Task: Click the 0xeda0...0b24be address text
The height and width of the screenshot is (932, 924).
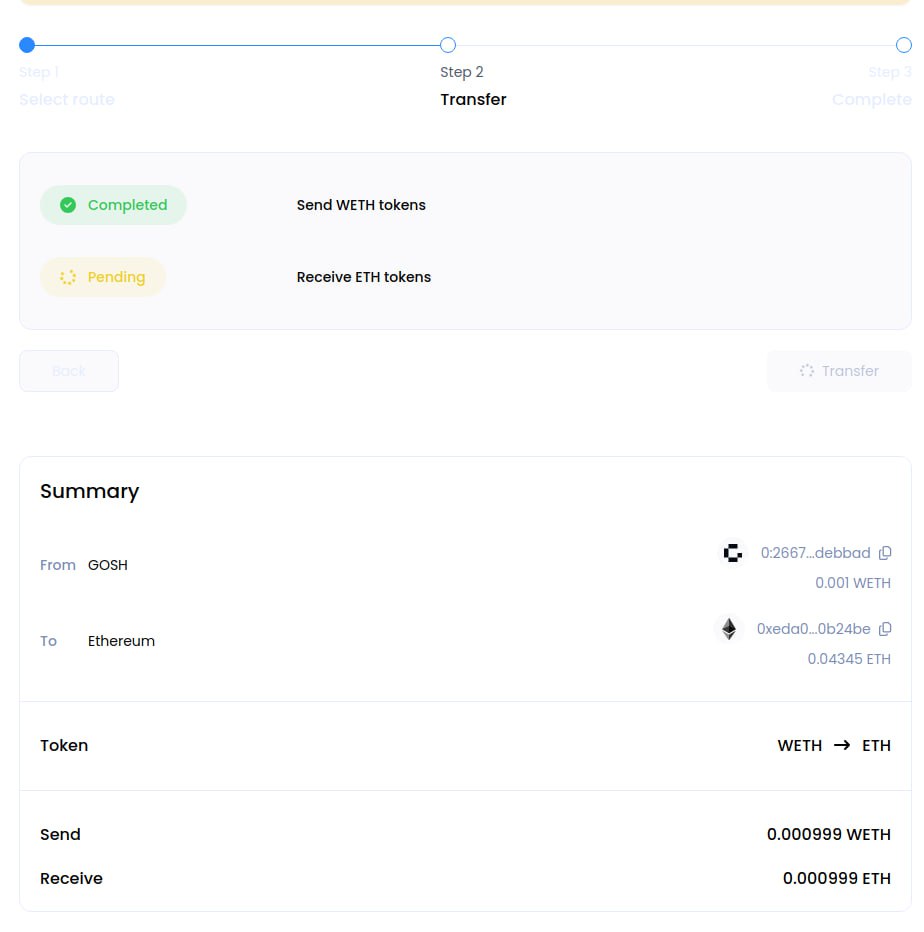Action: 813,629
